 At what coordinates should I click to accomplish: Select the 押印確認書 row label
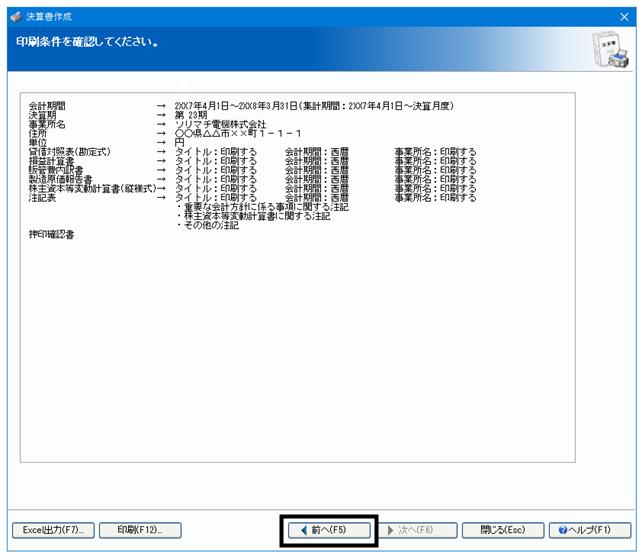(52, 235)
